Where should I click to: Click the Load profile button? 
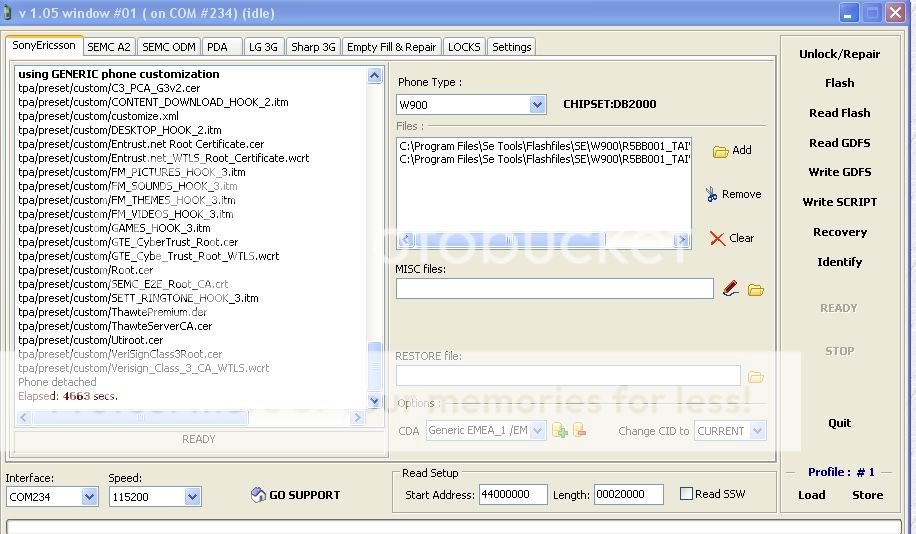pos(811,495)
